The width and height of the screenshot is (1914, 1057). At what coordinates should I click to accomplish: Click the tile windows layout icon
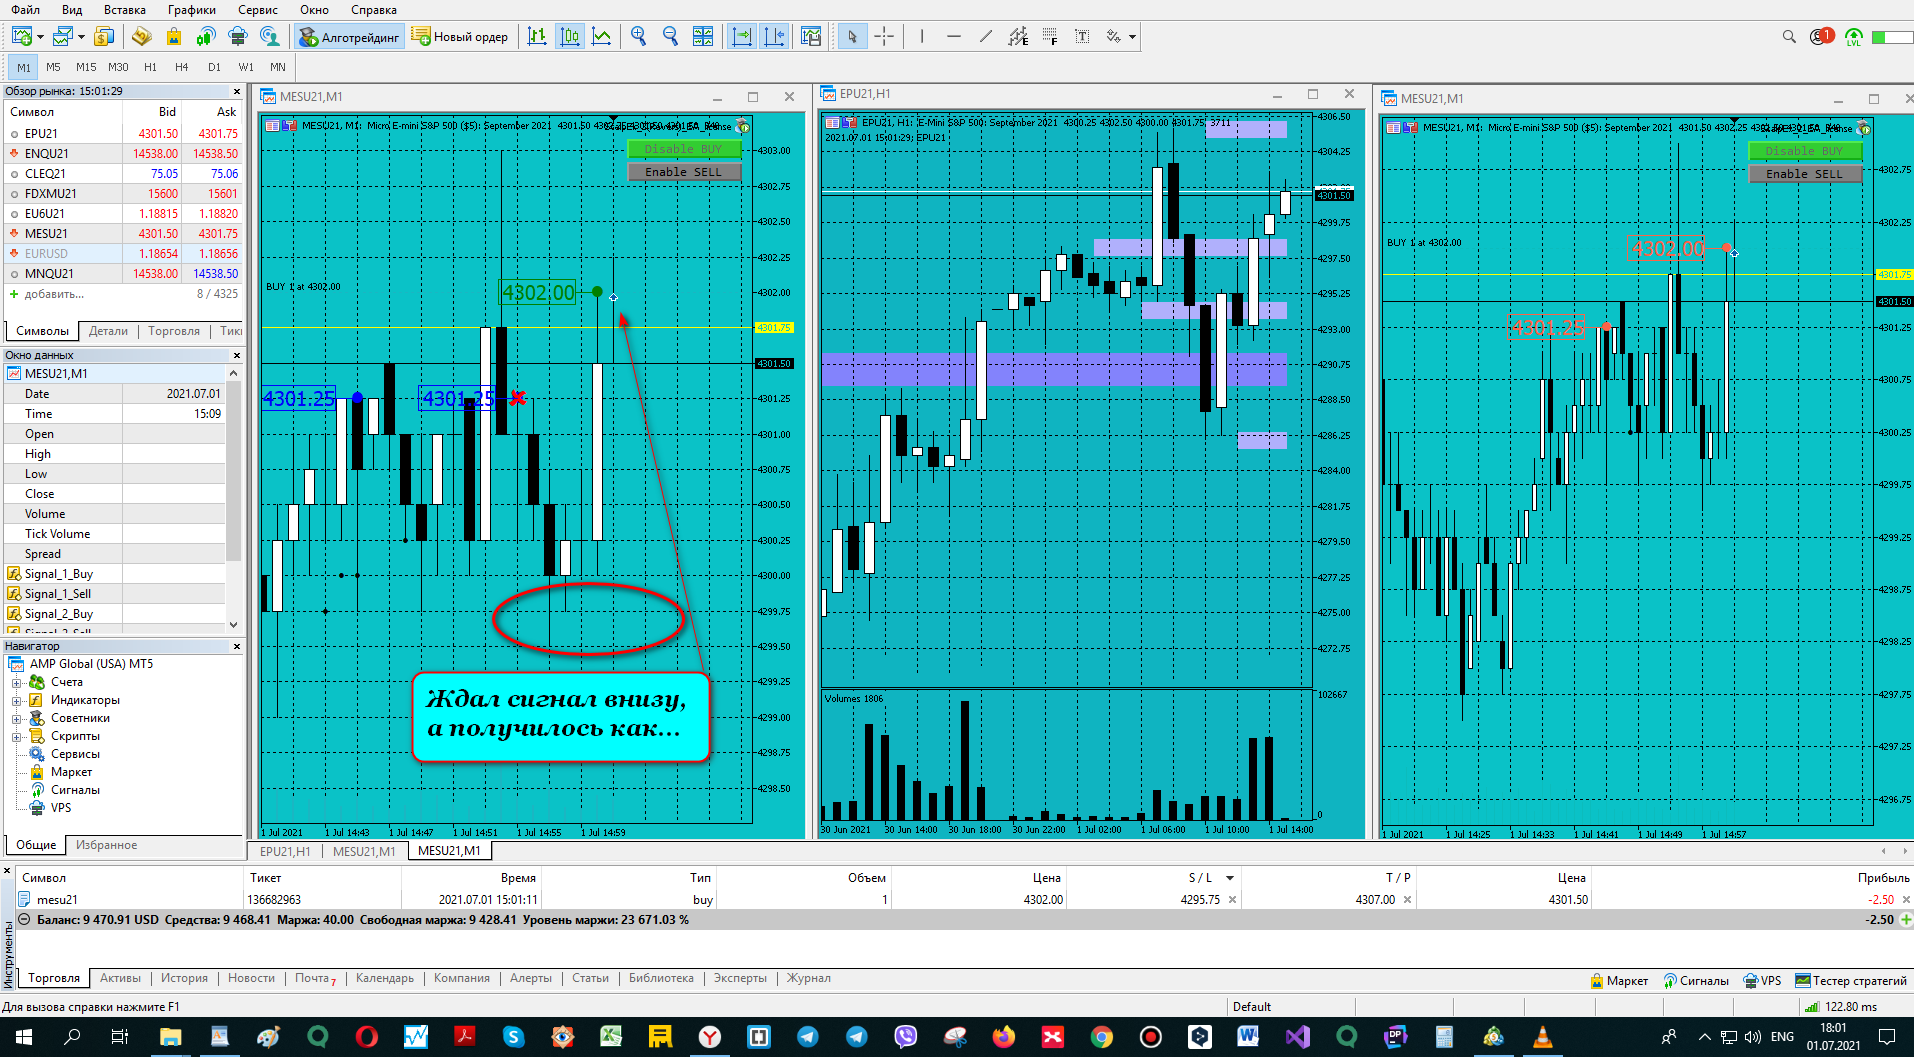pos(703,37)
